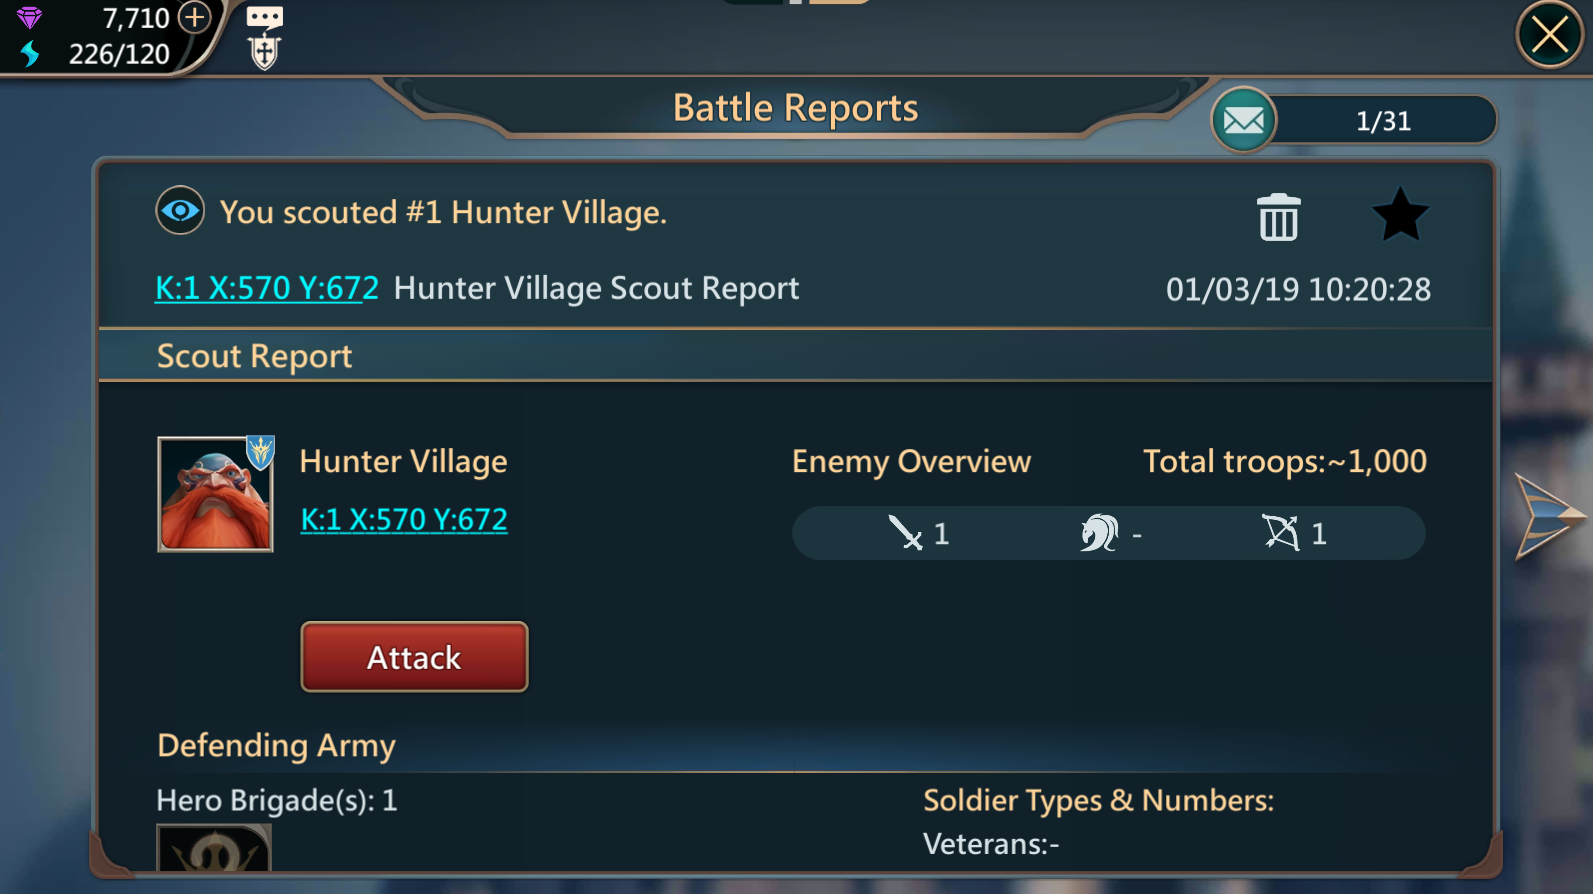Open the chat bubble icon
1593x894 pixels.
point(264,17)
